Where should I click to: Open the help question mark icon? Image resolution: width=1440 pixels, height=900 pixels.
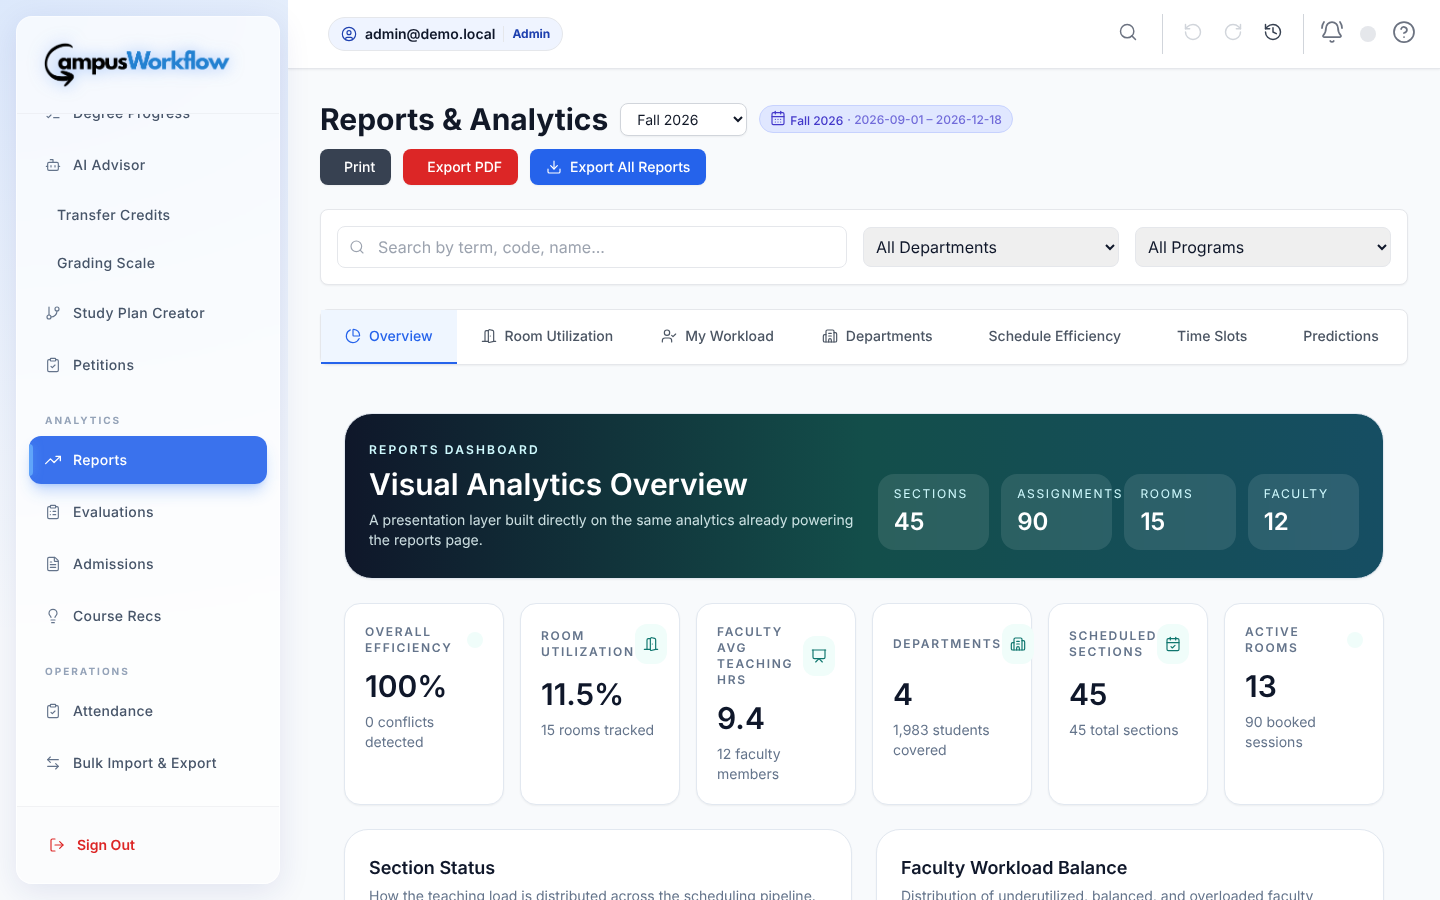1404,33
